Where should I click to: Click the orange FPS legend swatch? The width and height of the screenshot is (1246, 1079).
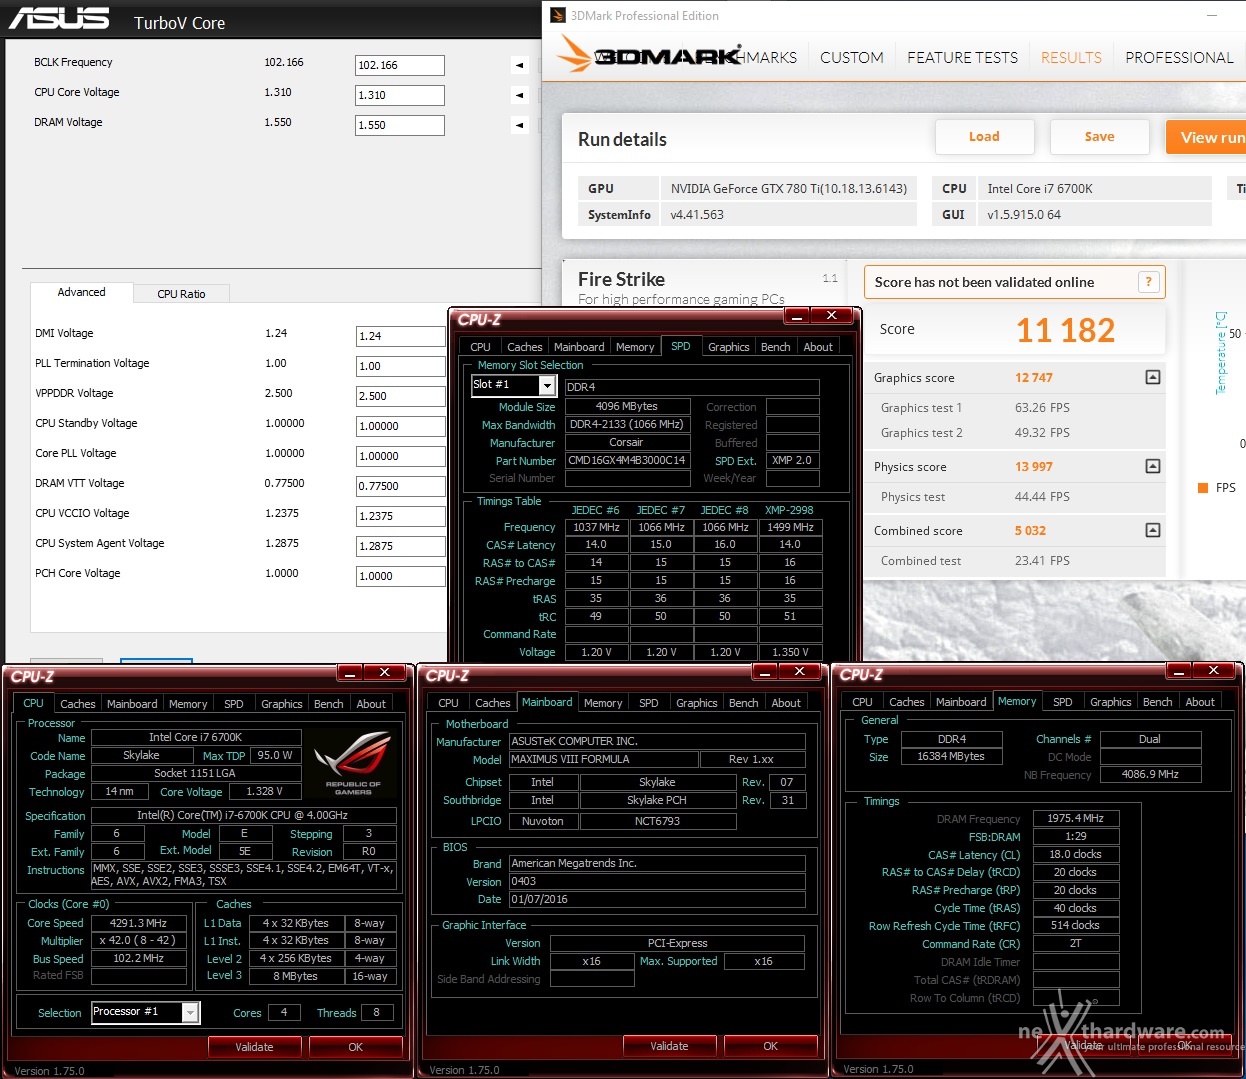1203,488
